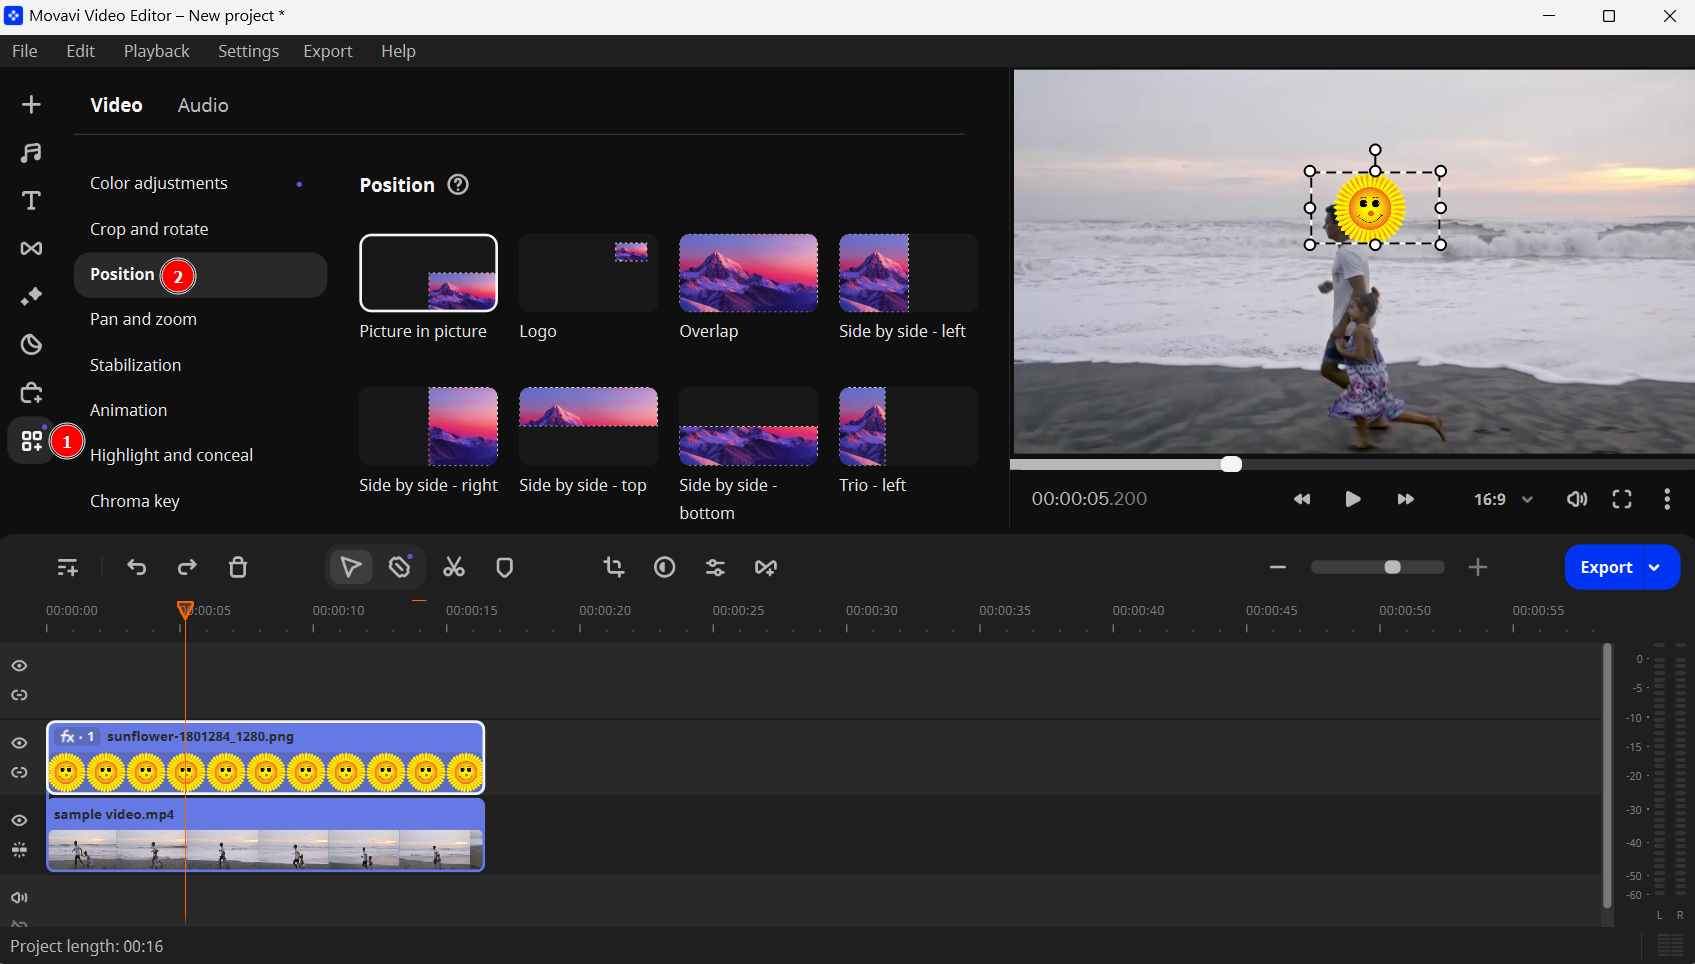Play the preview video
The image size is (1695, 964).
coord(1353,499)
